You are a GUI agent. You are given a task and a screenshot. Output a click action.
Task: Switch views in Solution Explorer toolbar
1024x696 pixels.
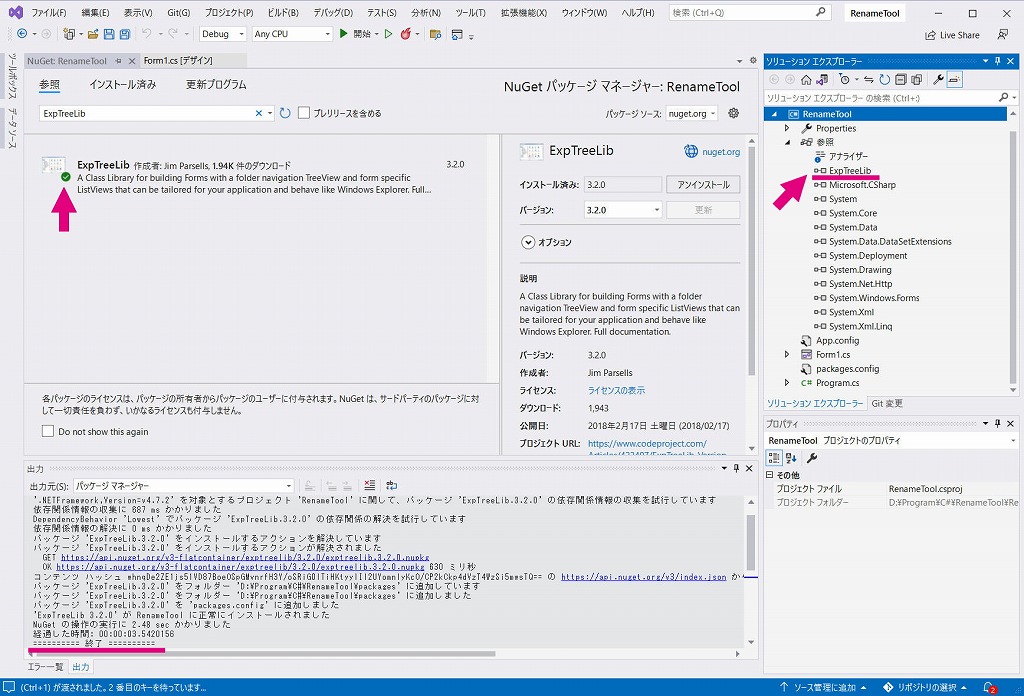point(822,80)
